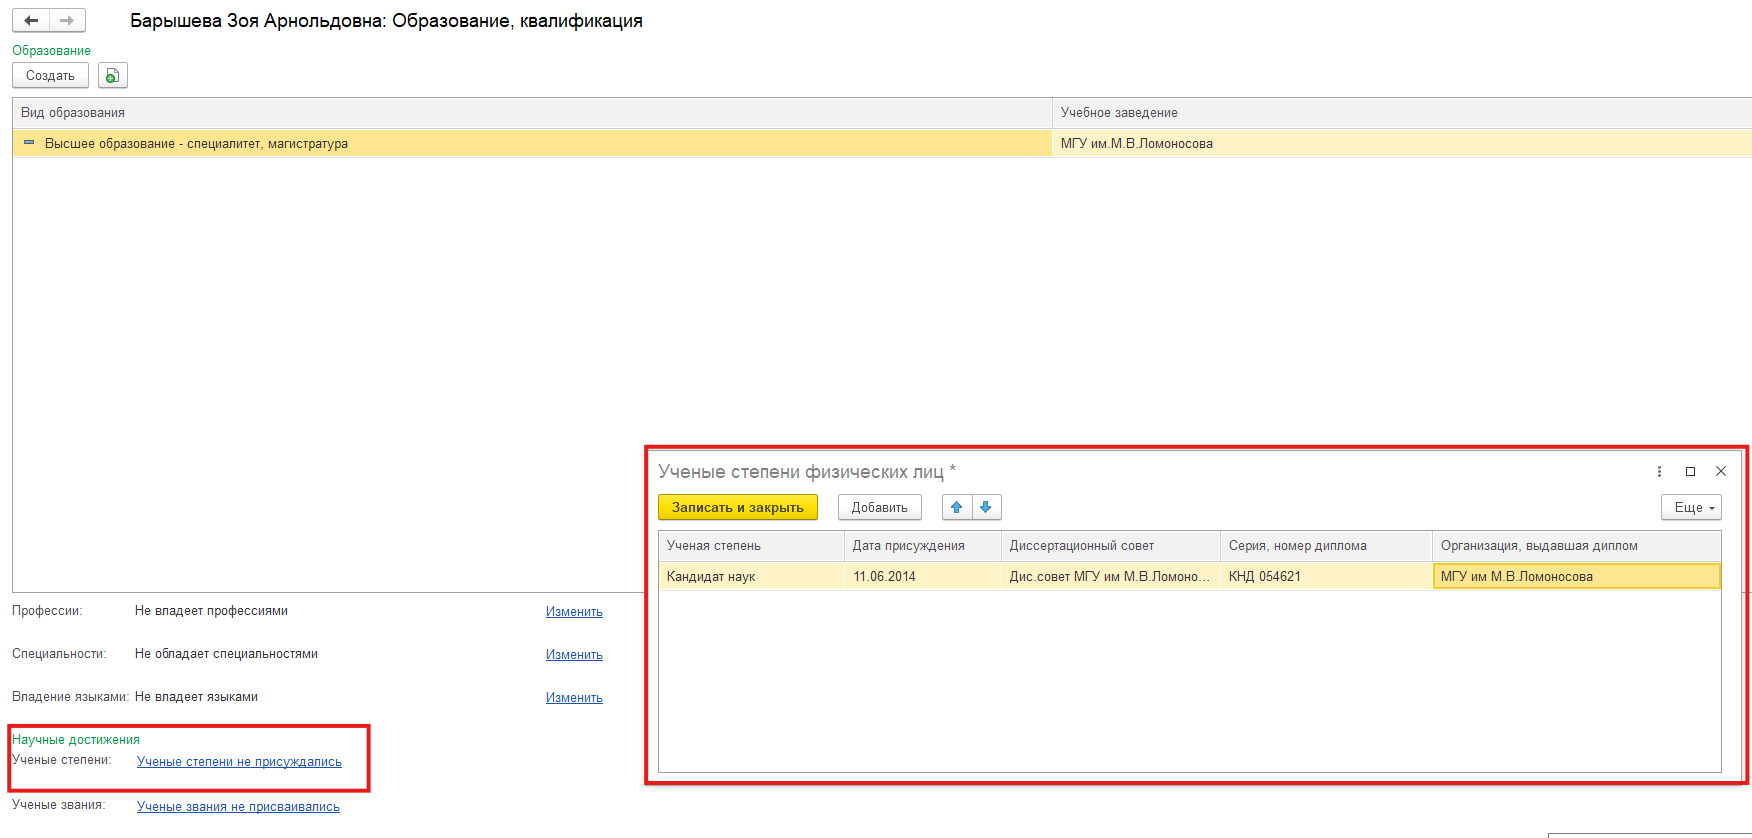Open the three-dot menu of Ученые степени dialog
This screenshot has width=1752, height=838.
pyautogui.click(x=1659, y=472)
